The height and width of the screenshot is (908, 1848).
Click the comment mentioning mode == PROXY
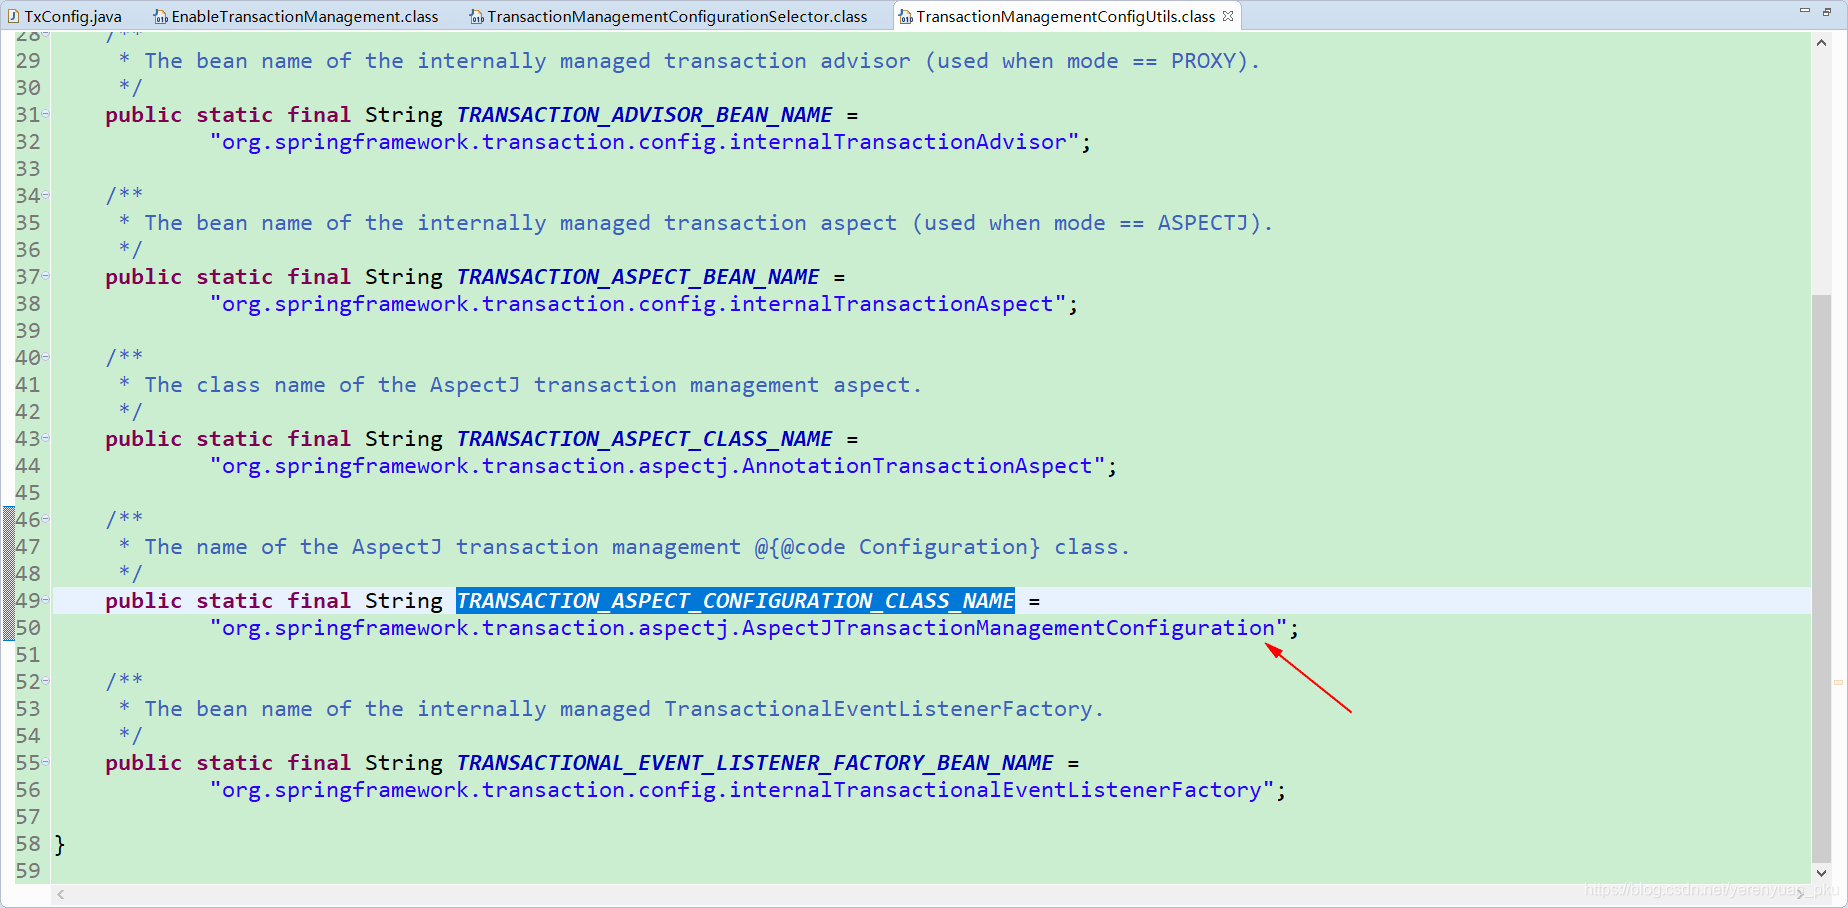pyautogui.click(x=689, y=61)
